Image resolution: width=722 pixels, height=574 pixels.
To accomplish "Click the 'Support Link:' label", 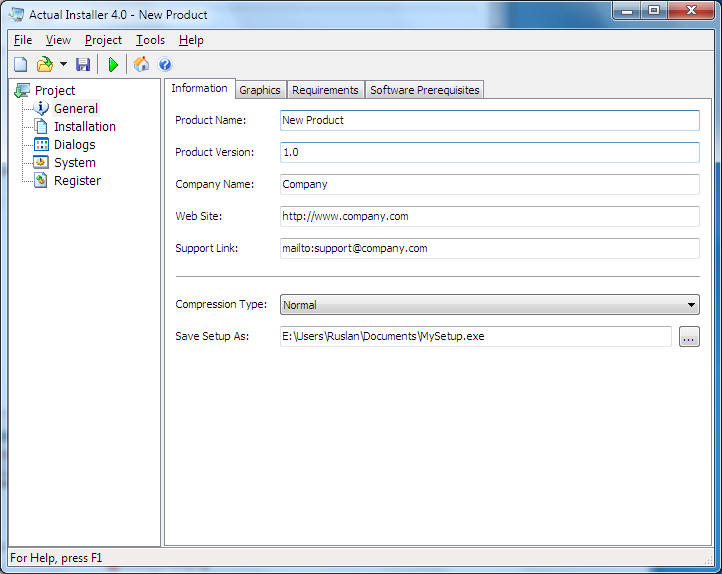I will pyautogui.click(x=206, y=248).
